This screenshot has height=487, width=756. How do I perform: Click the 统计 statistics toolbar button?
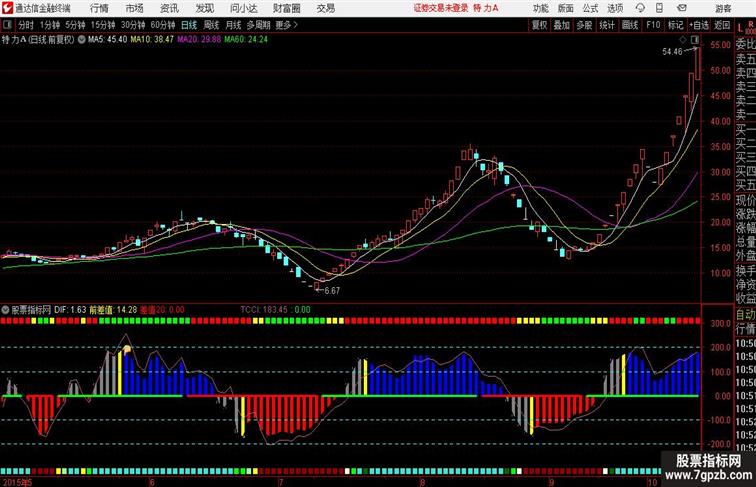tap(607, 25)
